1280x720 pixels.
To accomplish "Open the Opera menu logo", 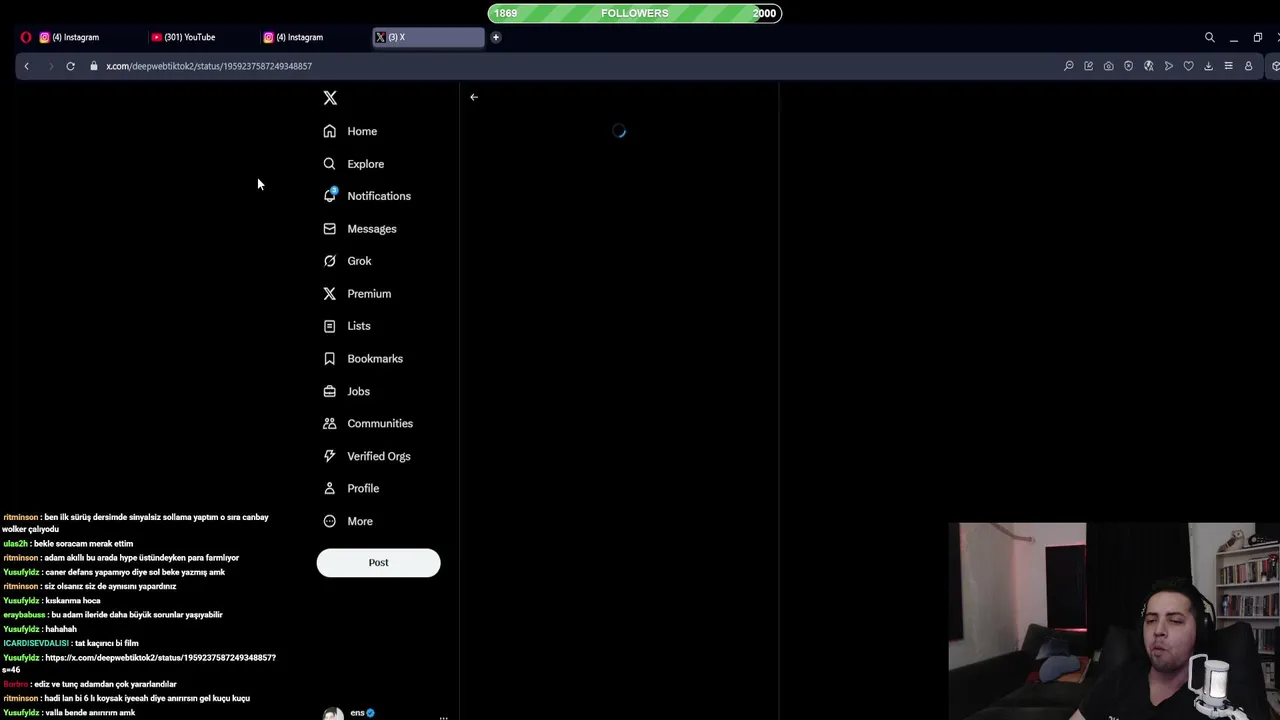I will click(x=26, y=37).
